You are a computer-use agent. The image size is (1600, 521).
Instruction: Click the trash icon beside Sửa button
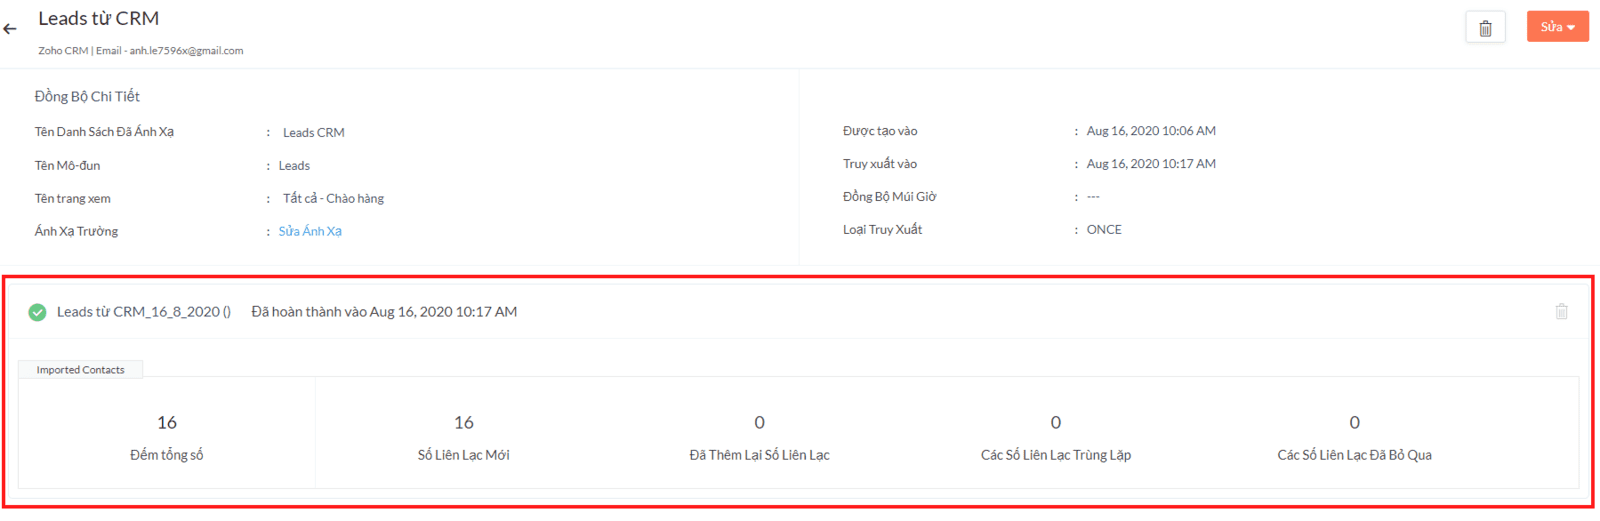click(x=1485, y=28)
